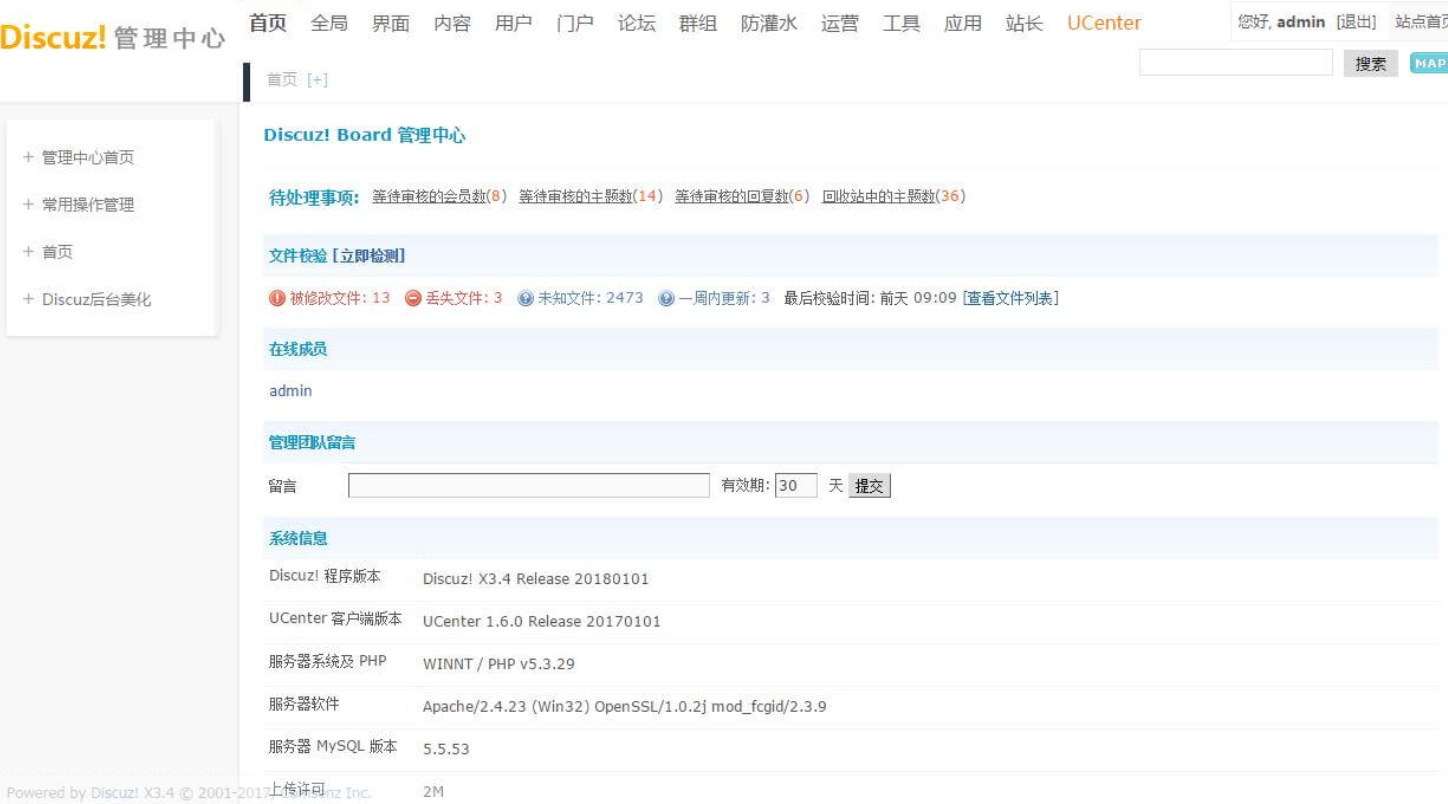
Task: Click the 系统信息 section header
Action: coord(298,538)
